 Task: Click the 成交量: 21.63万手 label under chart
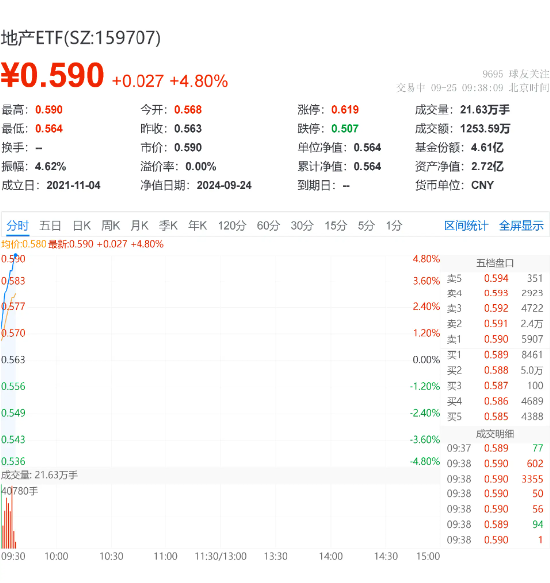[x=39, y=475]
